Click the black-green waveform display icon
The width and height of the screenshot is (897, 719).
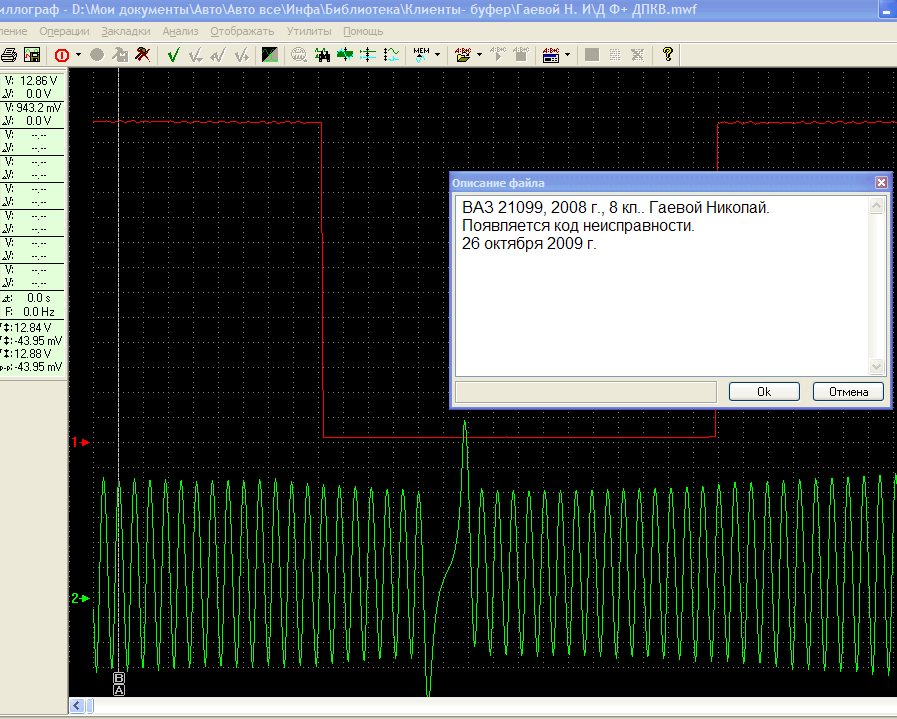point(269,55)
